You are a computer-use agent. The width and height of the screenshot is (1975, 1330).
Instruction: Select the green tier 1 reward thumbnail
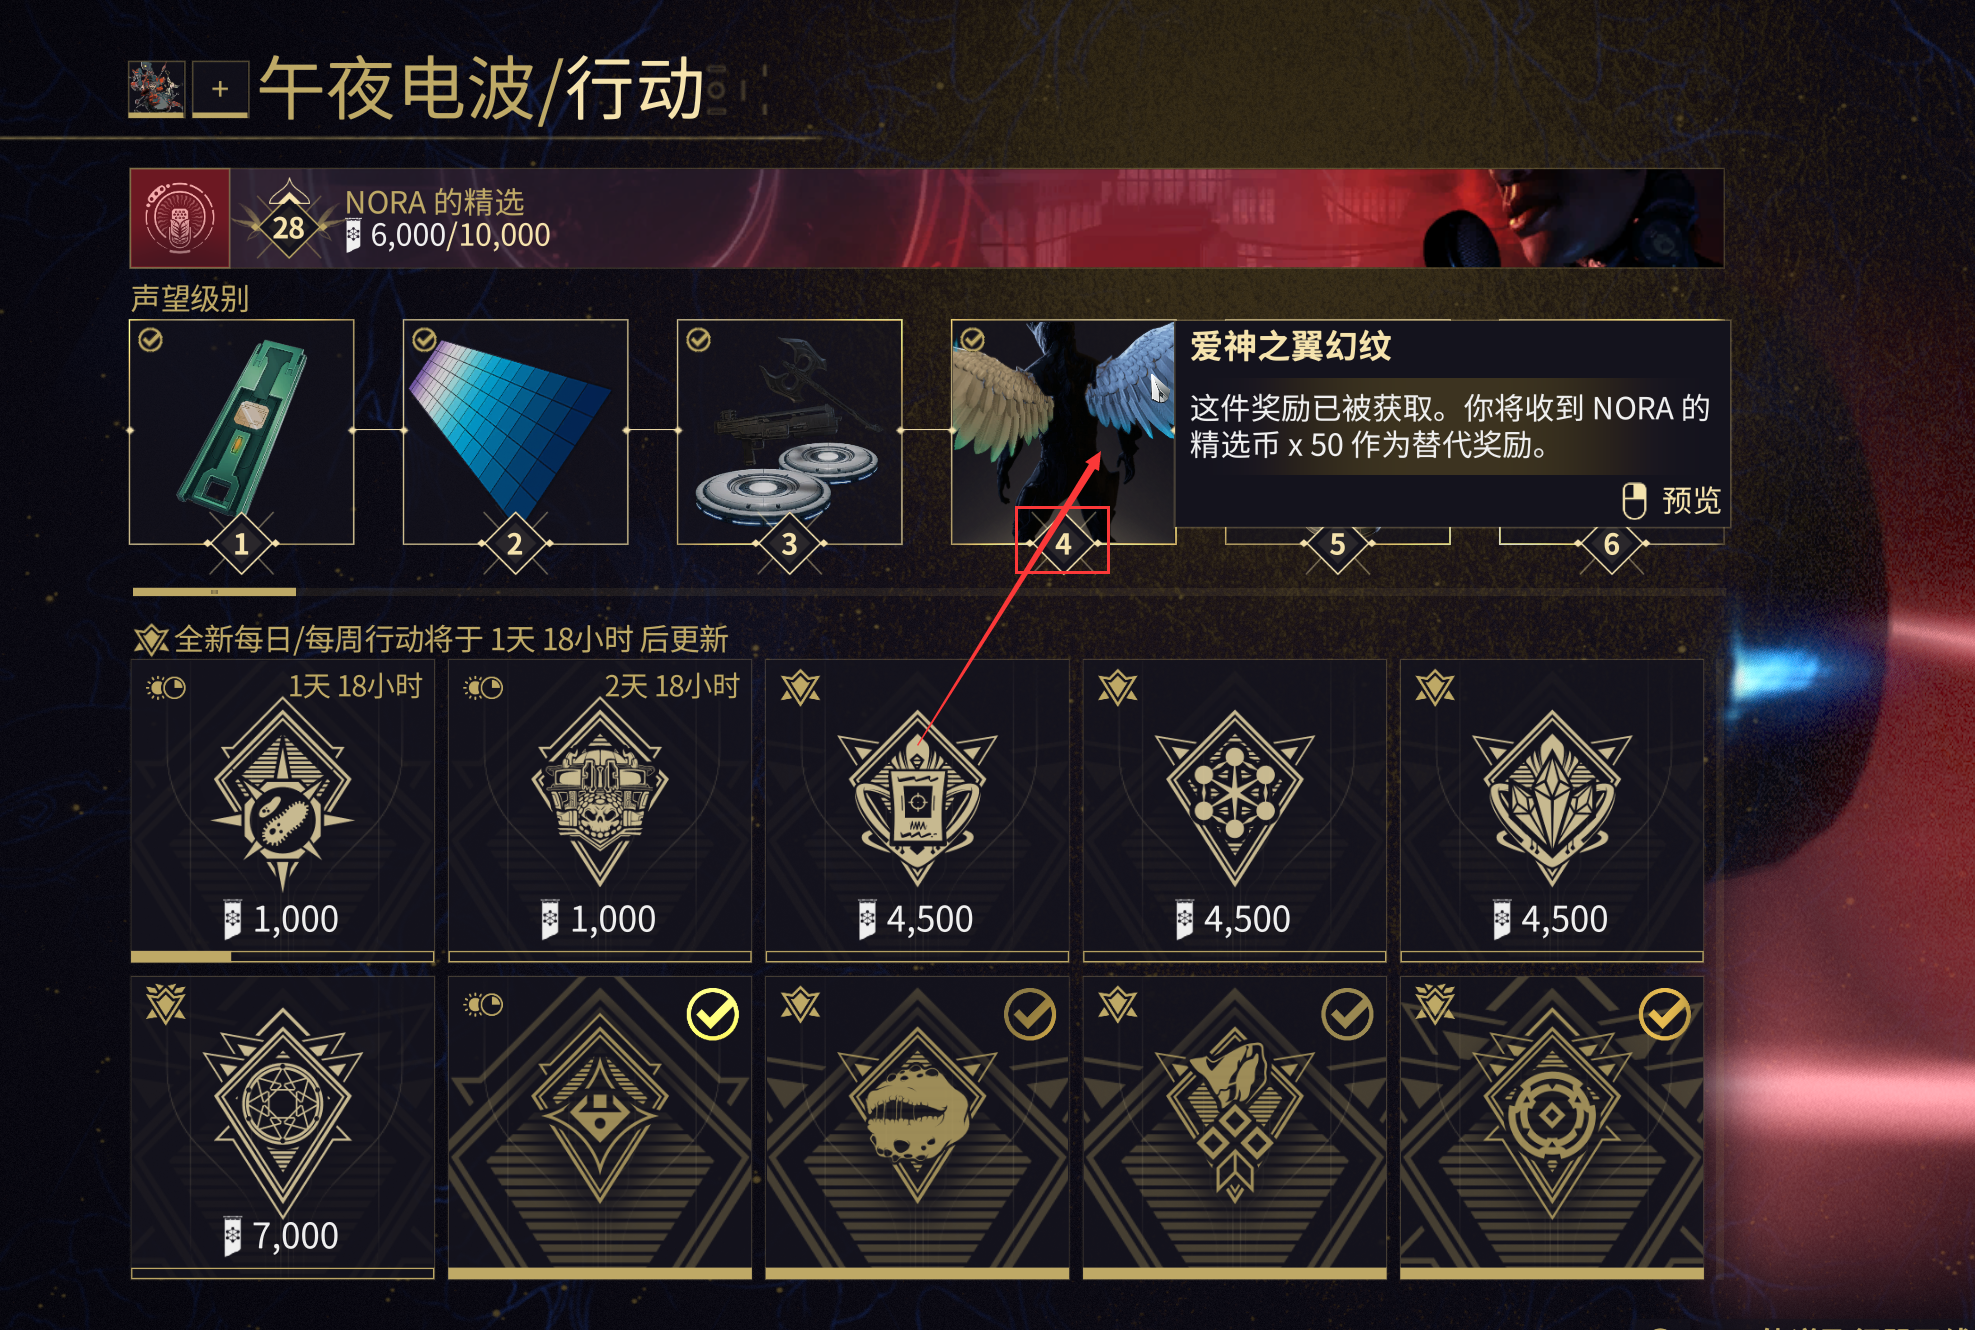coord(242,431)
